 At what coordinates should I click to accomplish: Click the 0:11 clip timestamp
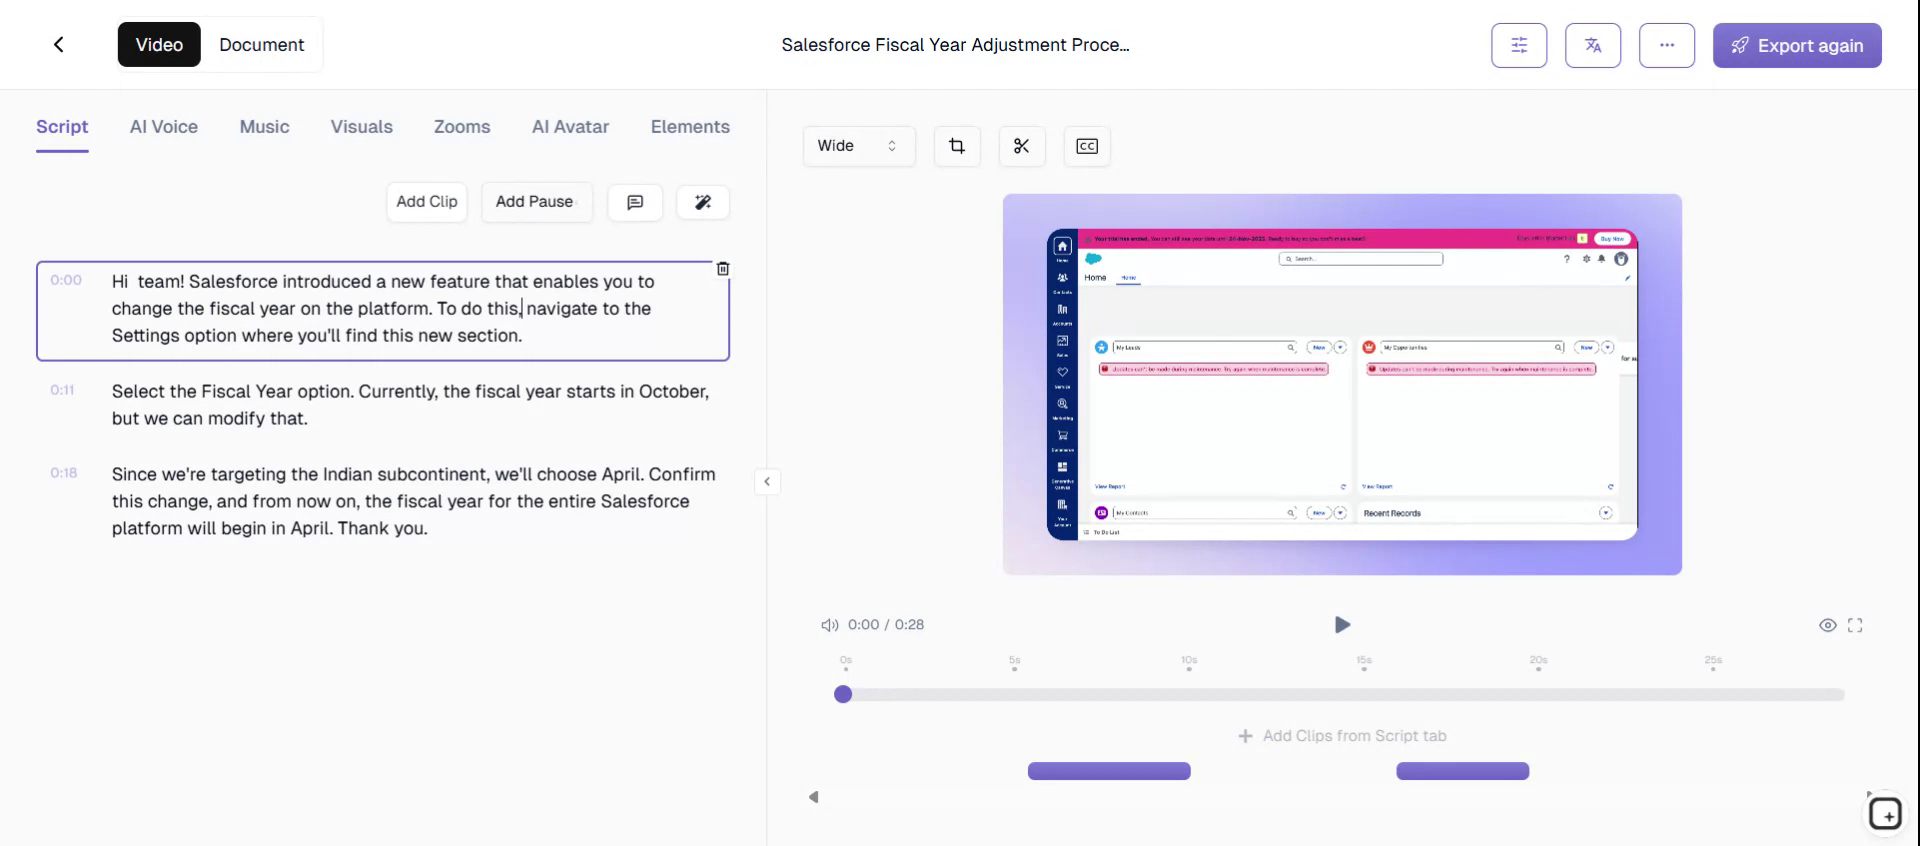62,390
